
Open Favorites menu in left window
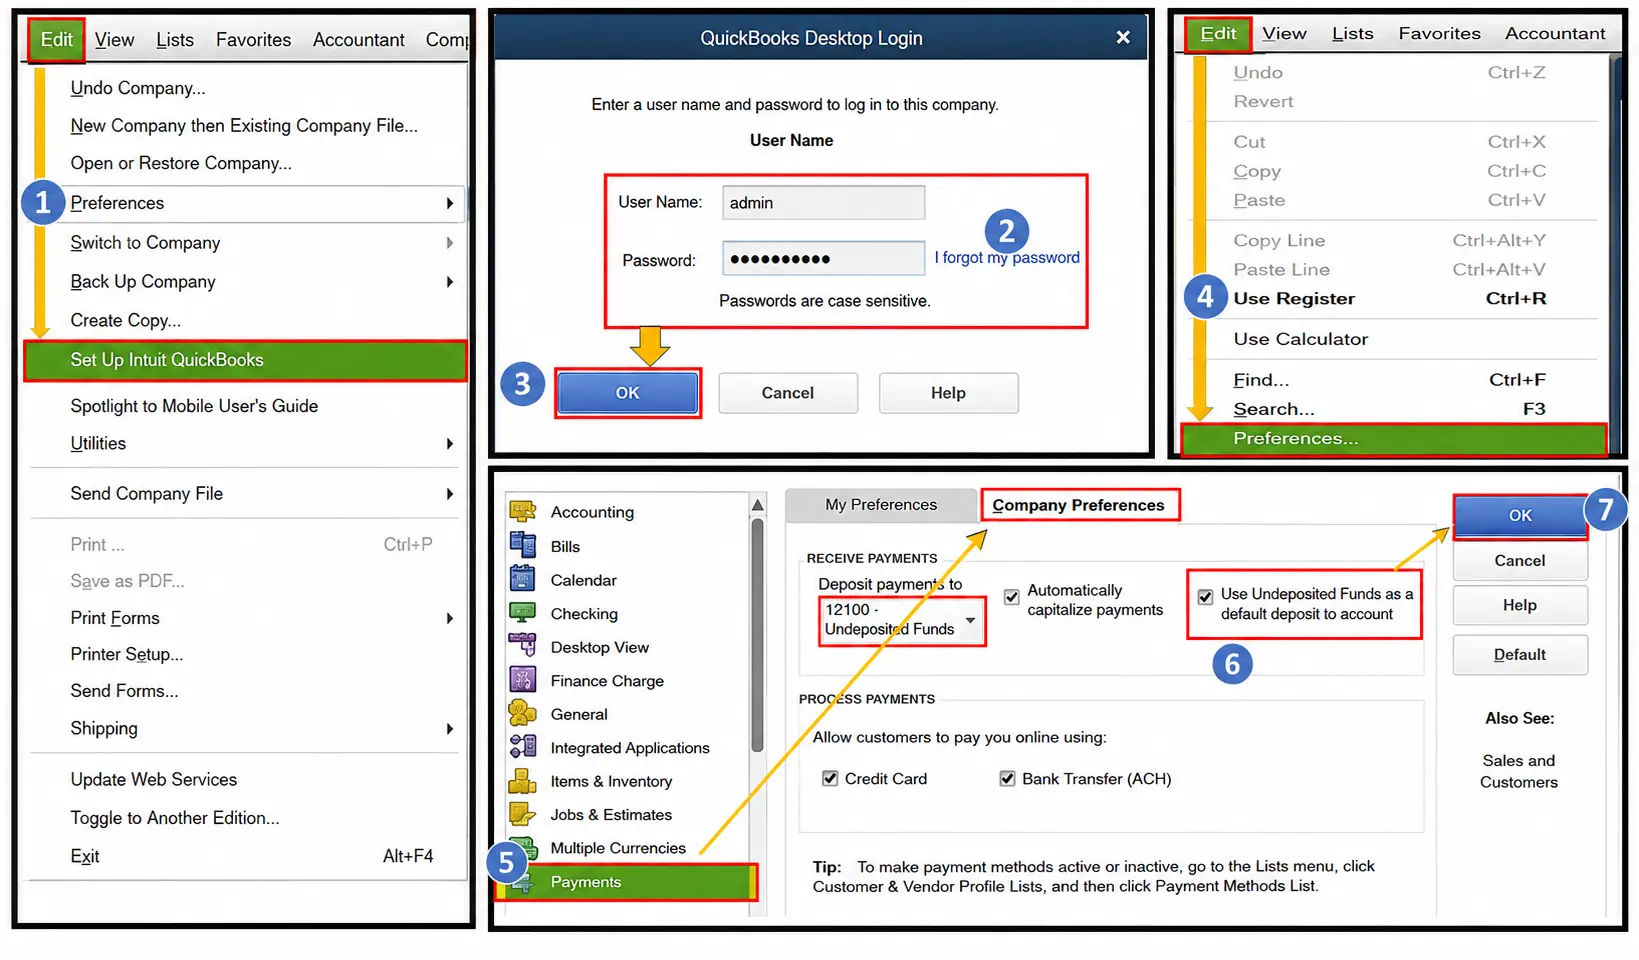click(x=253, y=40)
